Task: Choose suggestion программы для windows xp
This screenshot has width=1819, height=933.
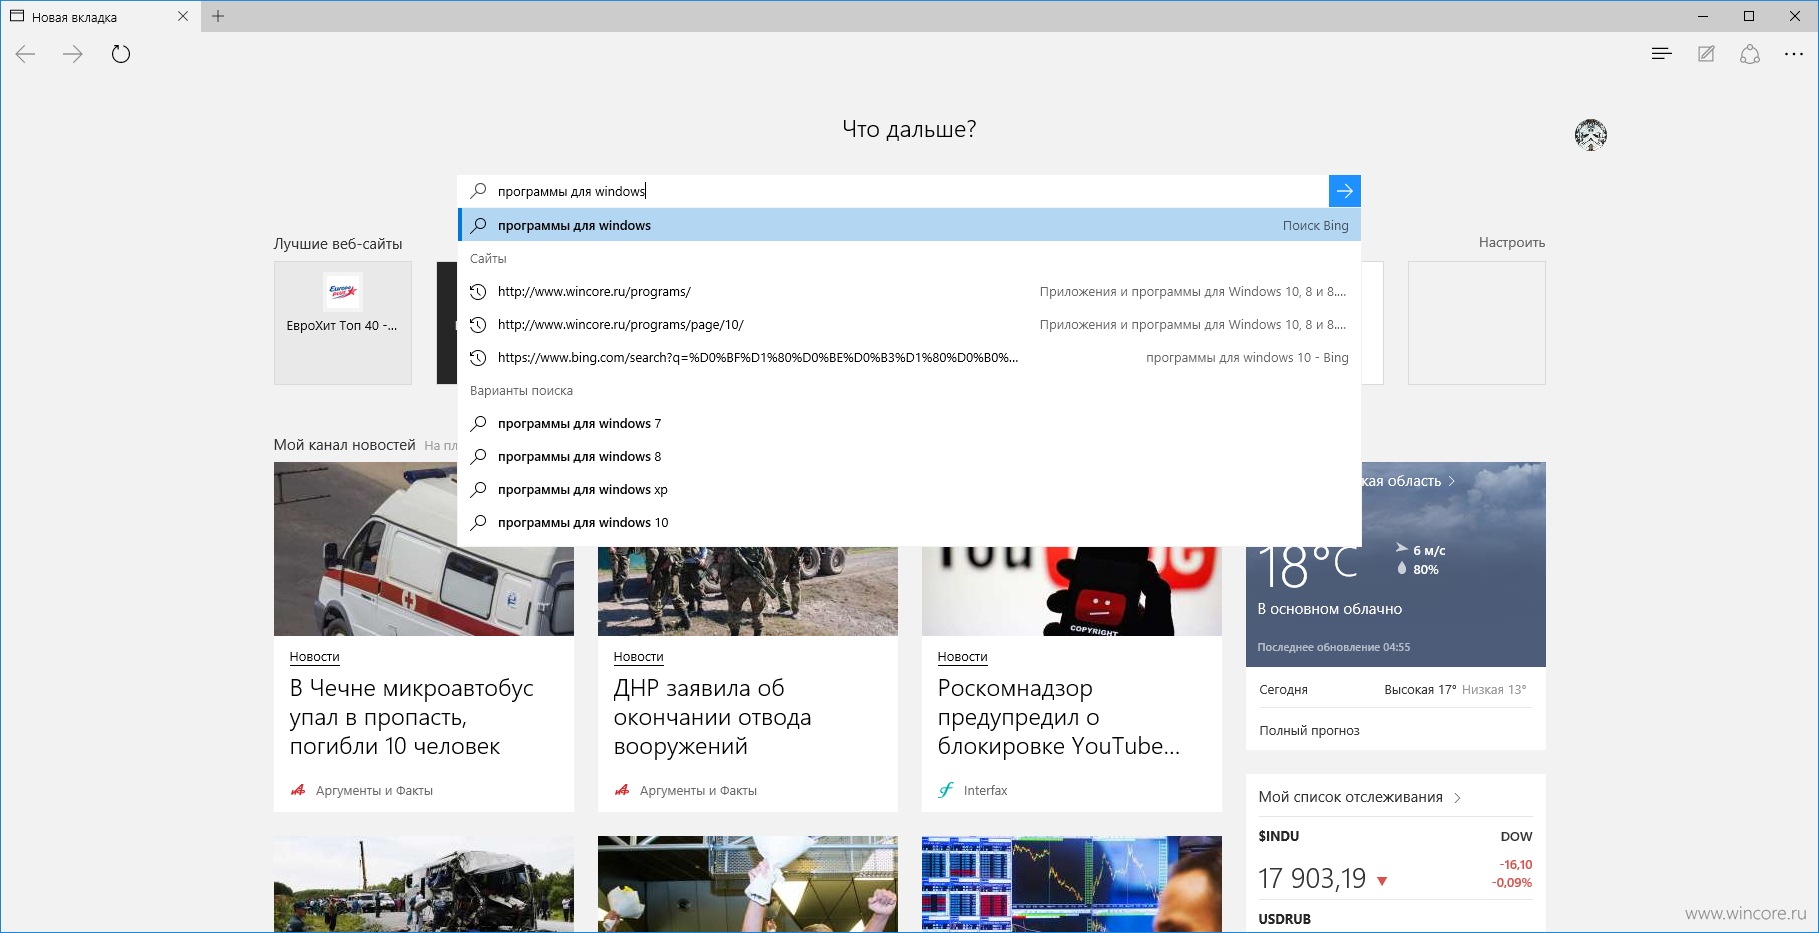Action: point(910,490)
